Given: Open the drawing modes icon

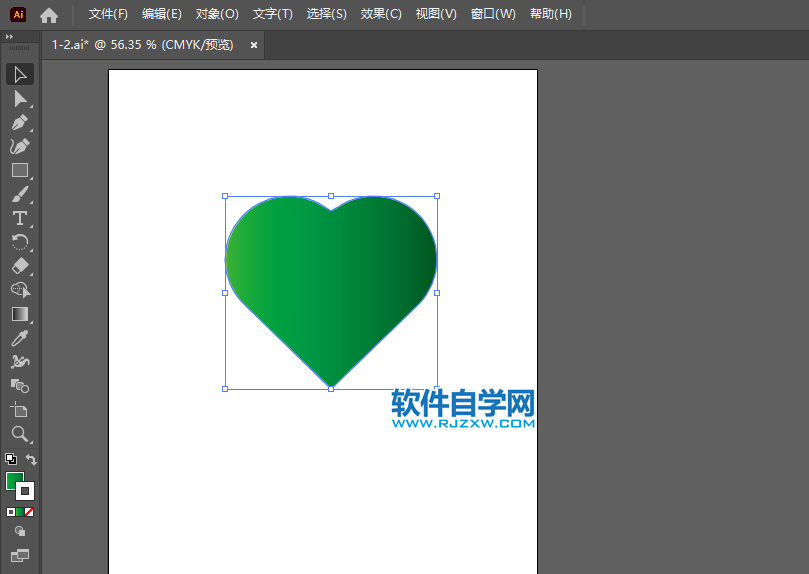Looking at the screenshot, I should coord(20,531).
